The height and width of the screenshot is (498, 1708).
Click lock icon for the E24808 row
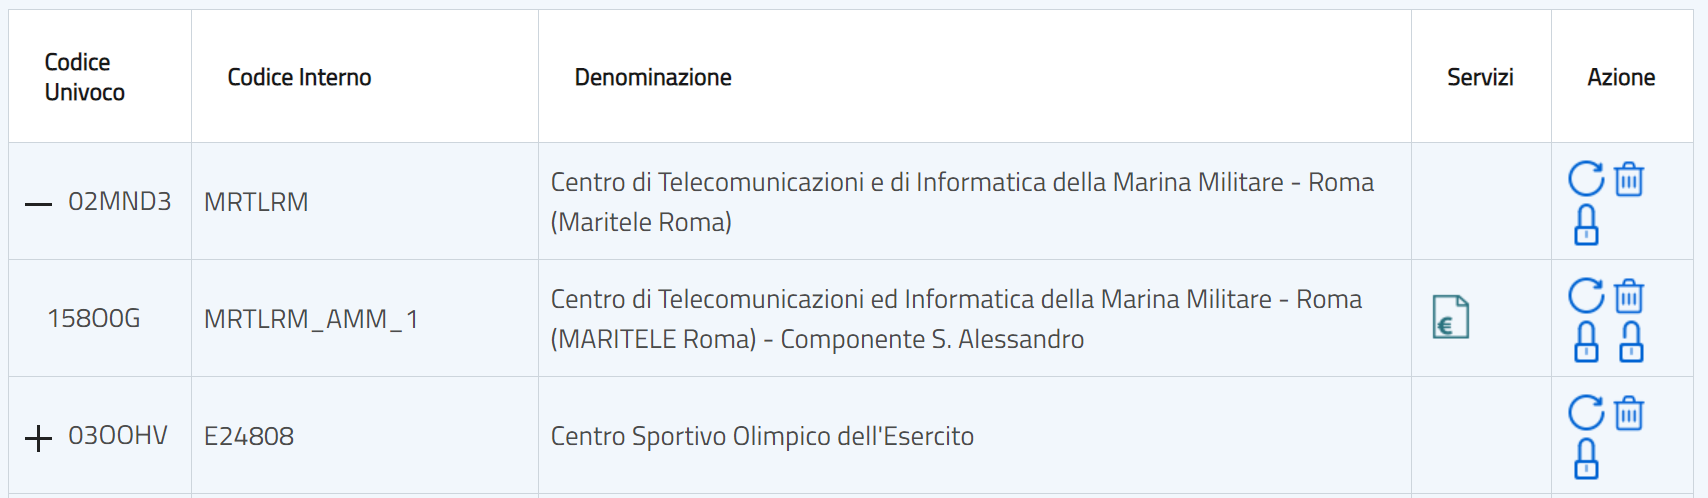1586,460
